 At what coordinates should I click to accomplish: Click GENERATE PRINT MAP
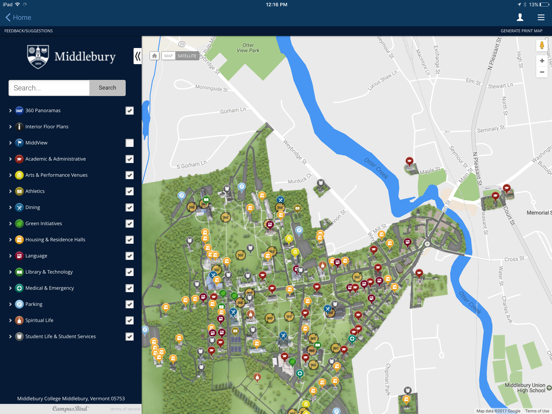[521, 31]
